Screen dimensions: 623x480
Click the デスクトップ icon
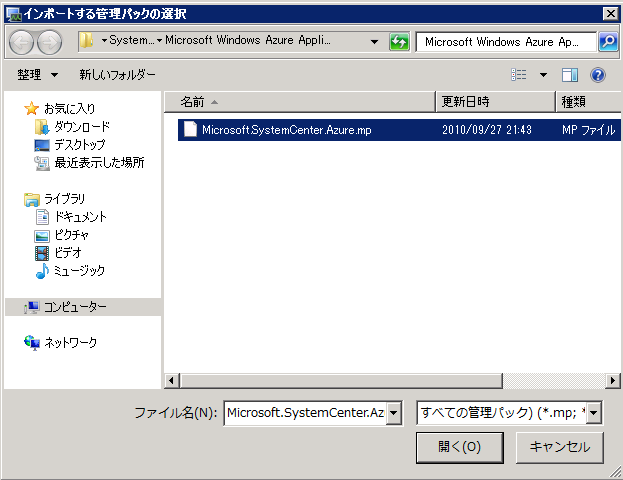[42, 145]
